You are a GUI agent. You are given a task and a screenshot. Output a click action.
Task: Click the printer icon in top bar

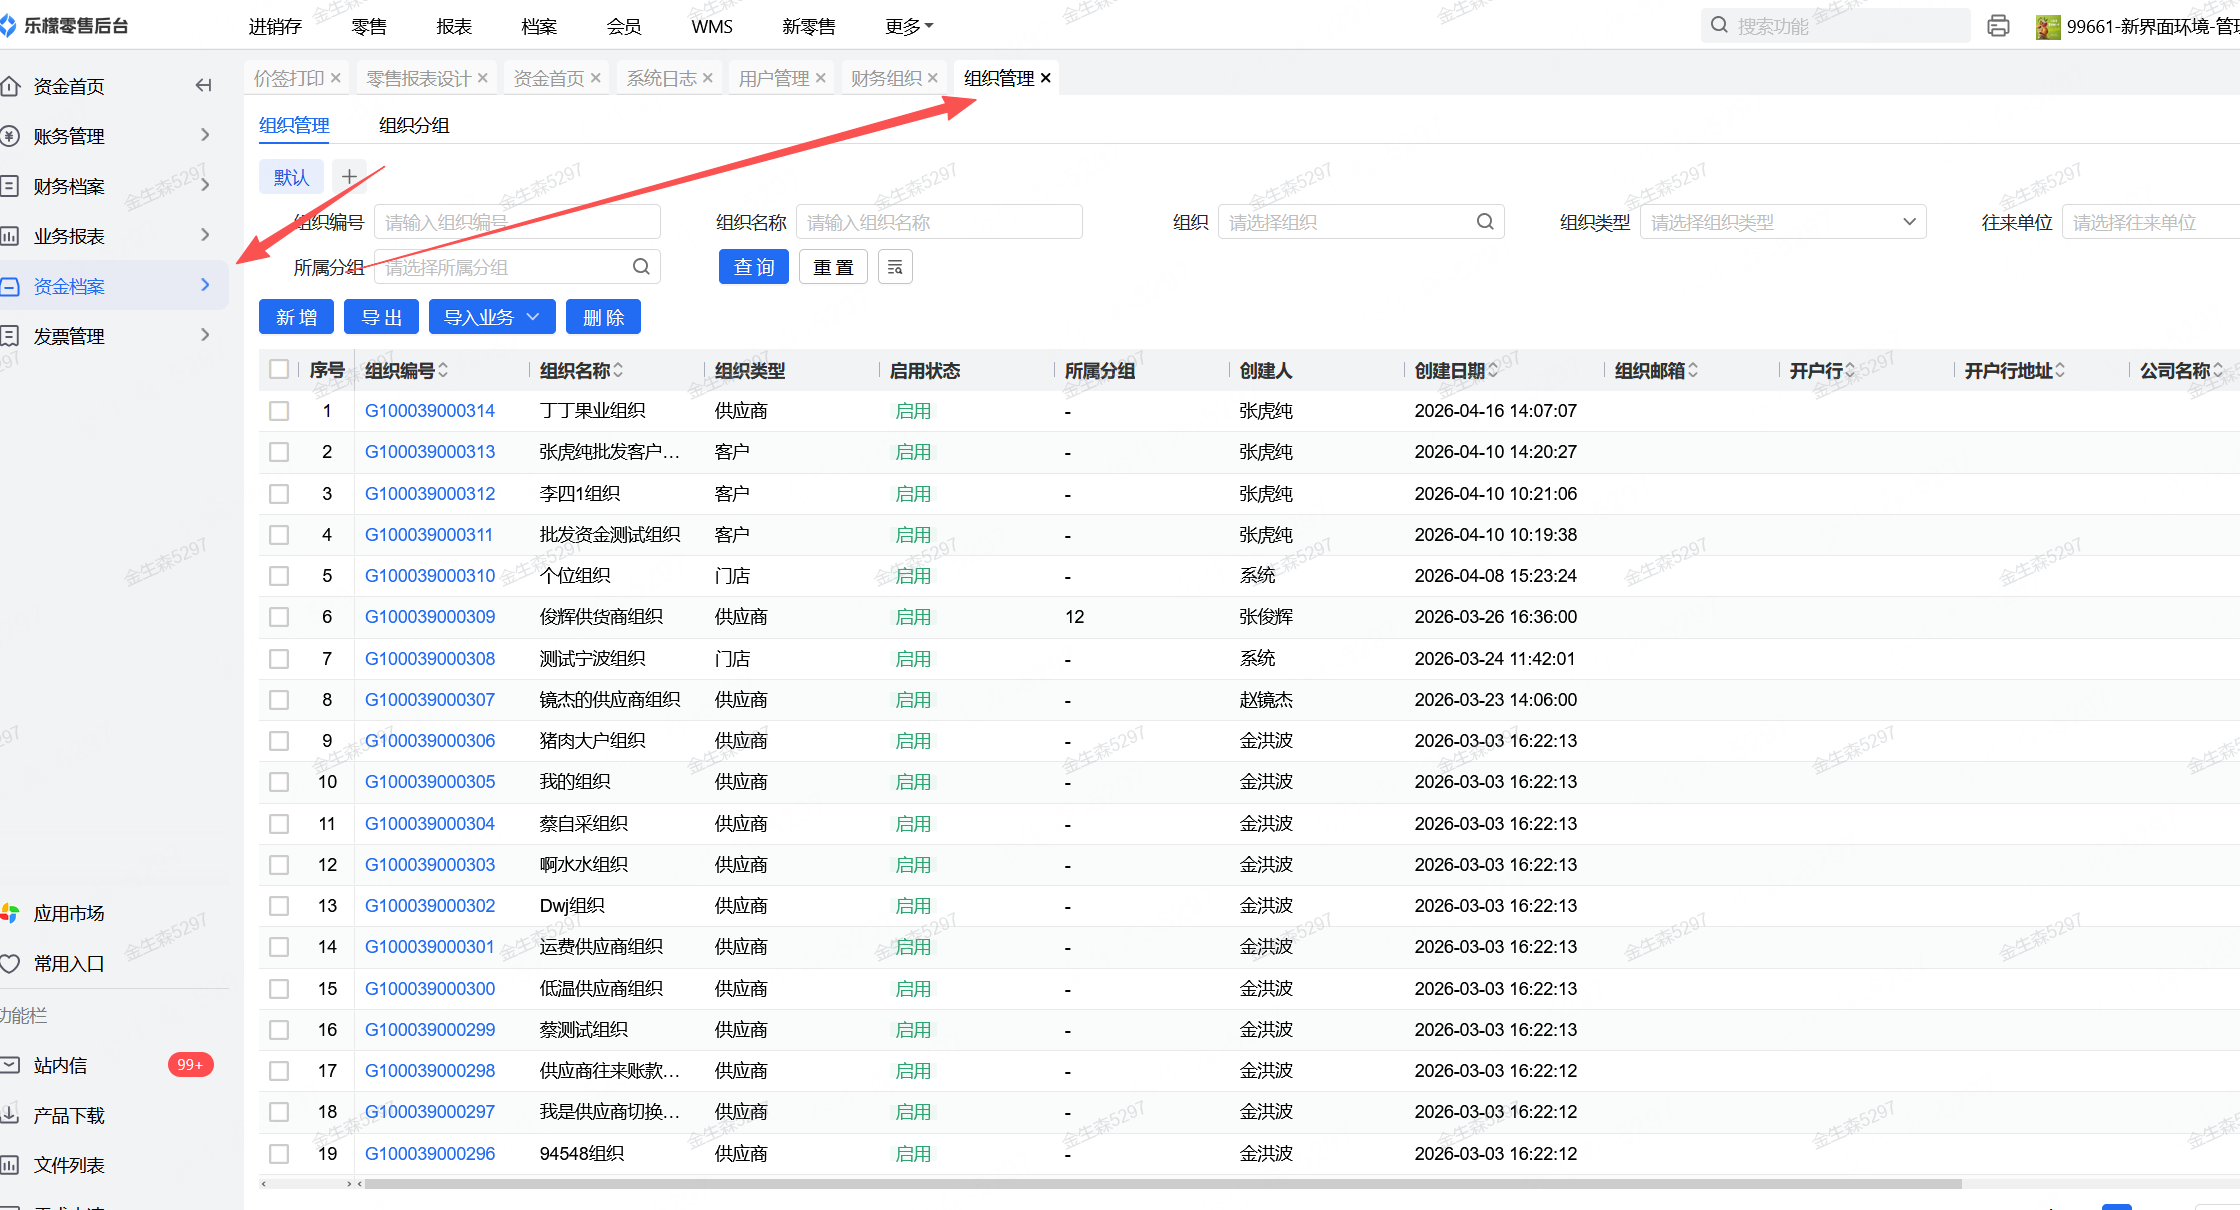tap(1998, 26)
